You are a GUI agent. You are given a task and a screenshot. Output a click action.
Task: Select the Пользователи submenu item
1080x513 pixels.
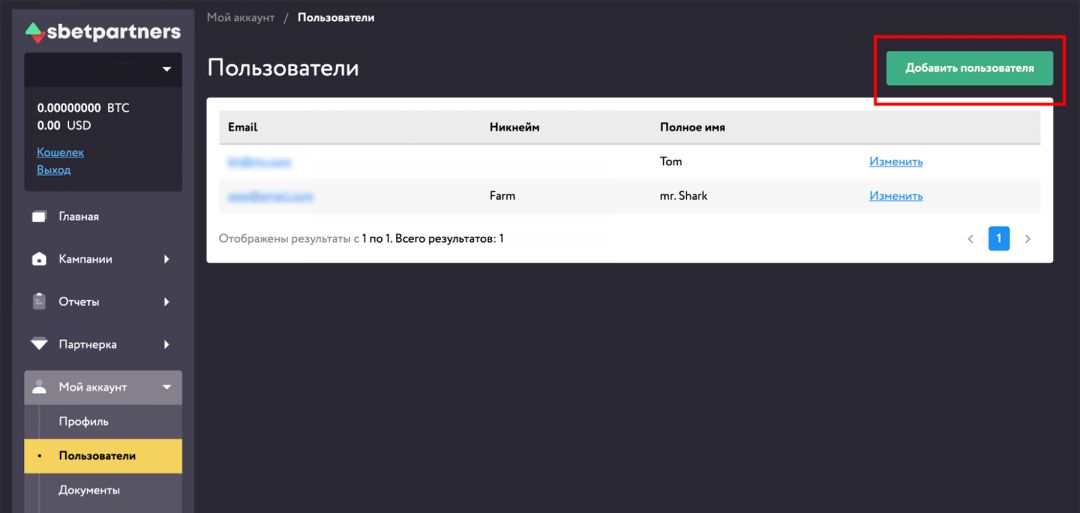click(x=103, y=456)
